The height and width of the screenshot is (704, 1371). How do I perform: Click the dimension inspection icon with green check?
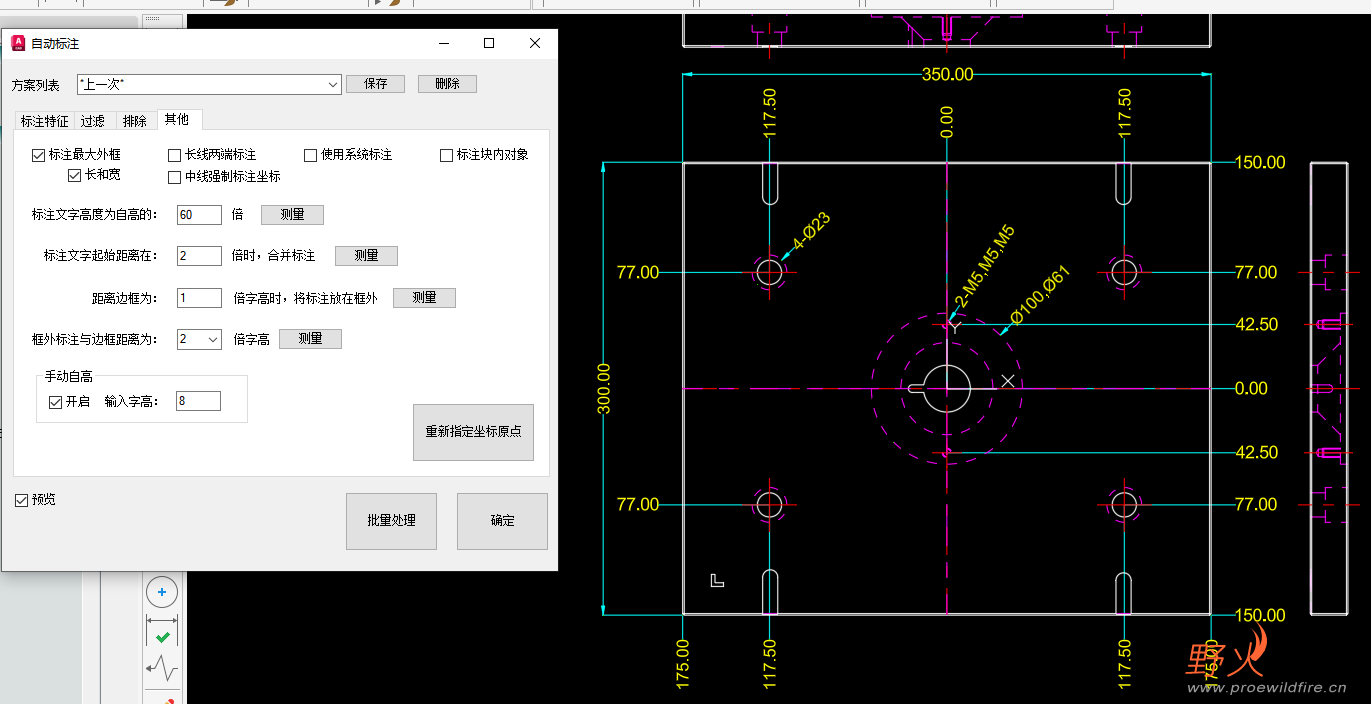(x=162, y=632)
